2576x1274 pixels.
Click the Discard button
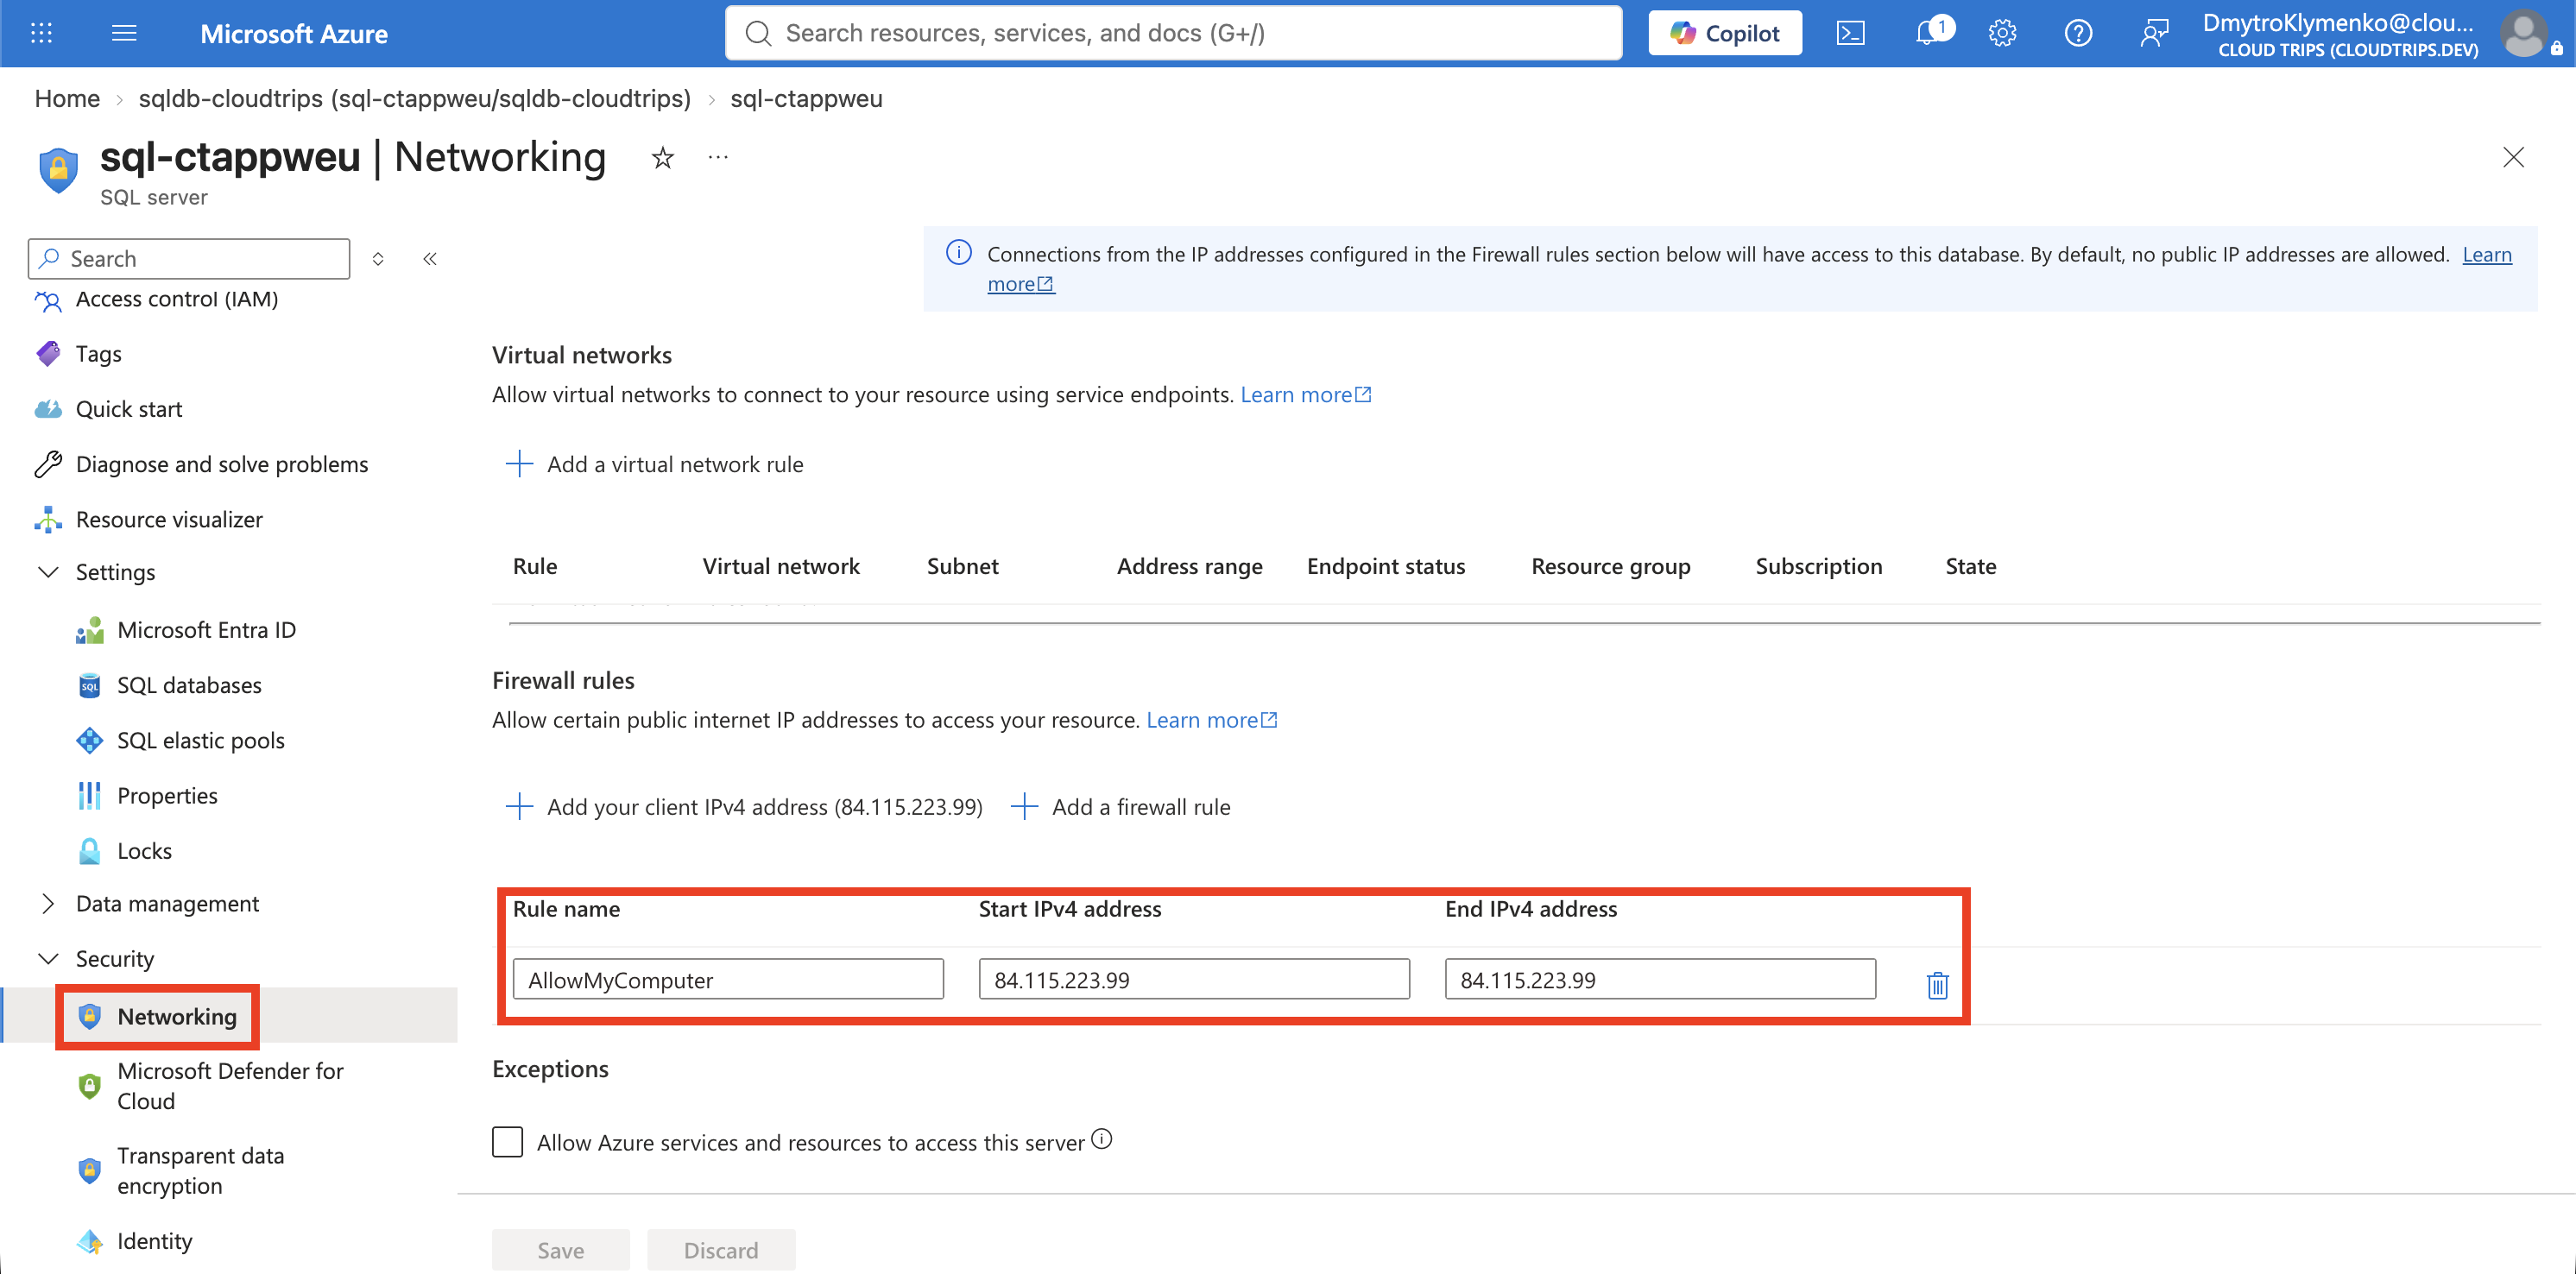[x=720, y=1249]
